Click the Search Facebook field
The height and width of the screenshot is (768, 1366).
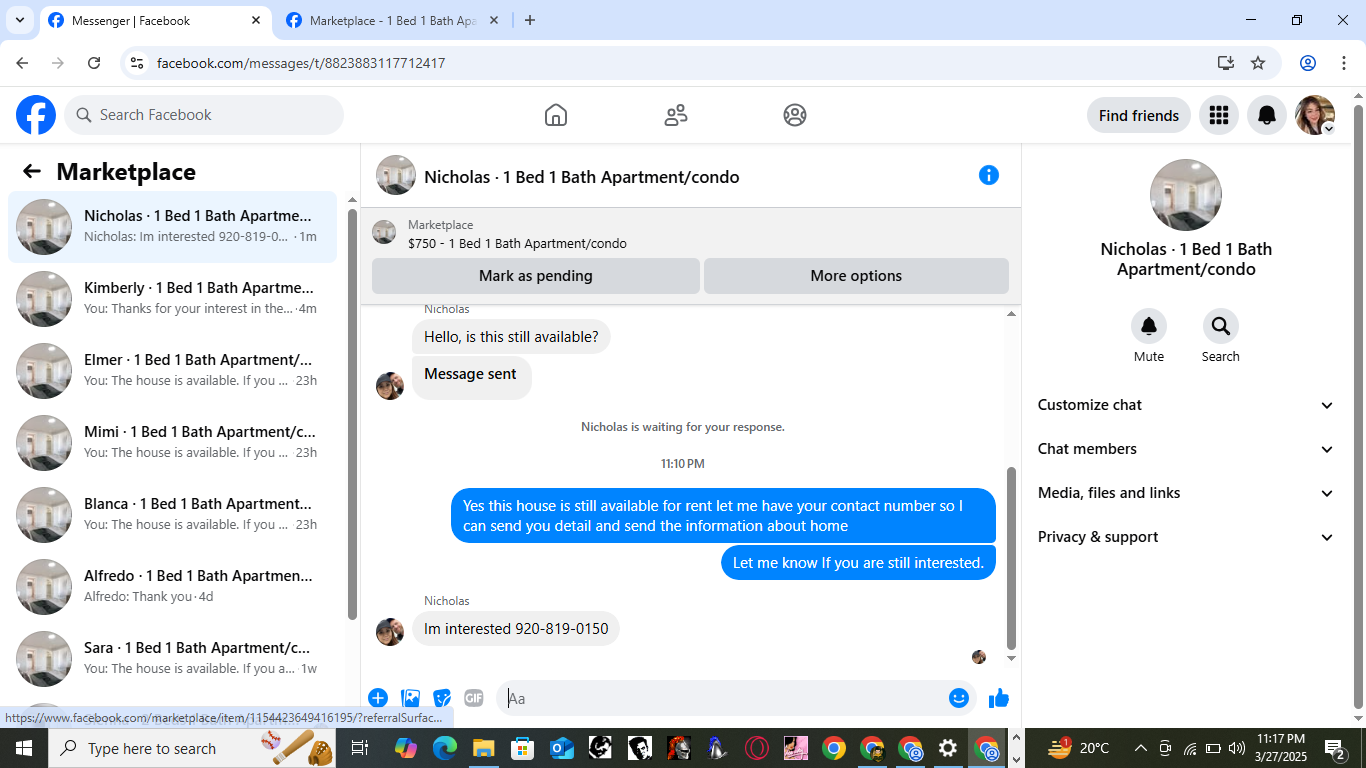coord(204,115)
